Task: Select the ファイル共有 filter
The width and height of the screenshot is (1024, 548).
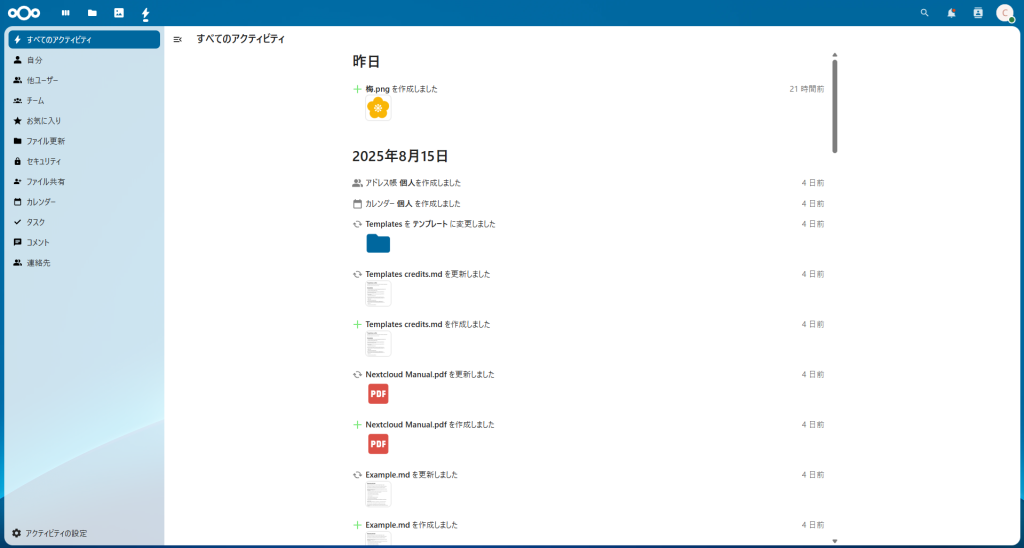Action: [46, 181]
